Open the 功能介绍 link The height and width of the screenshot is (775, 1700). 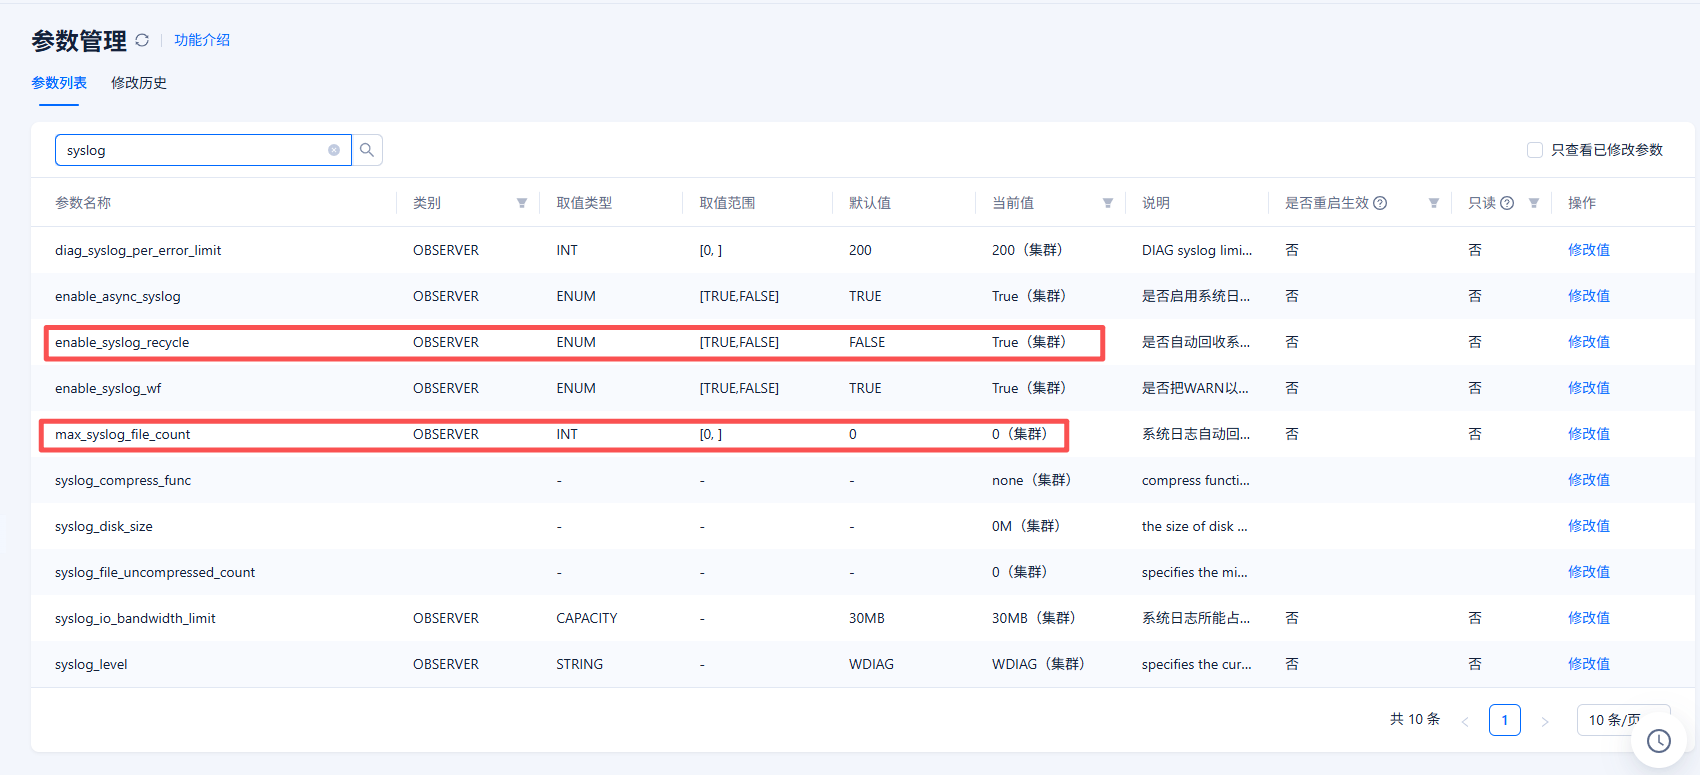point(202,40)
